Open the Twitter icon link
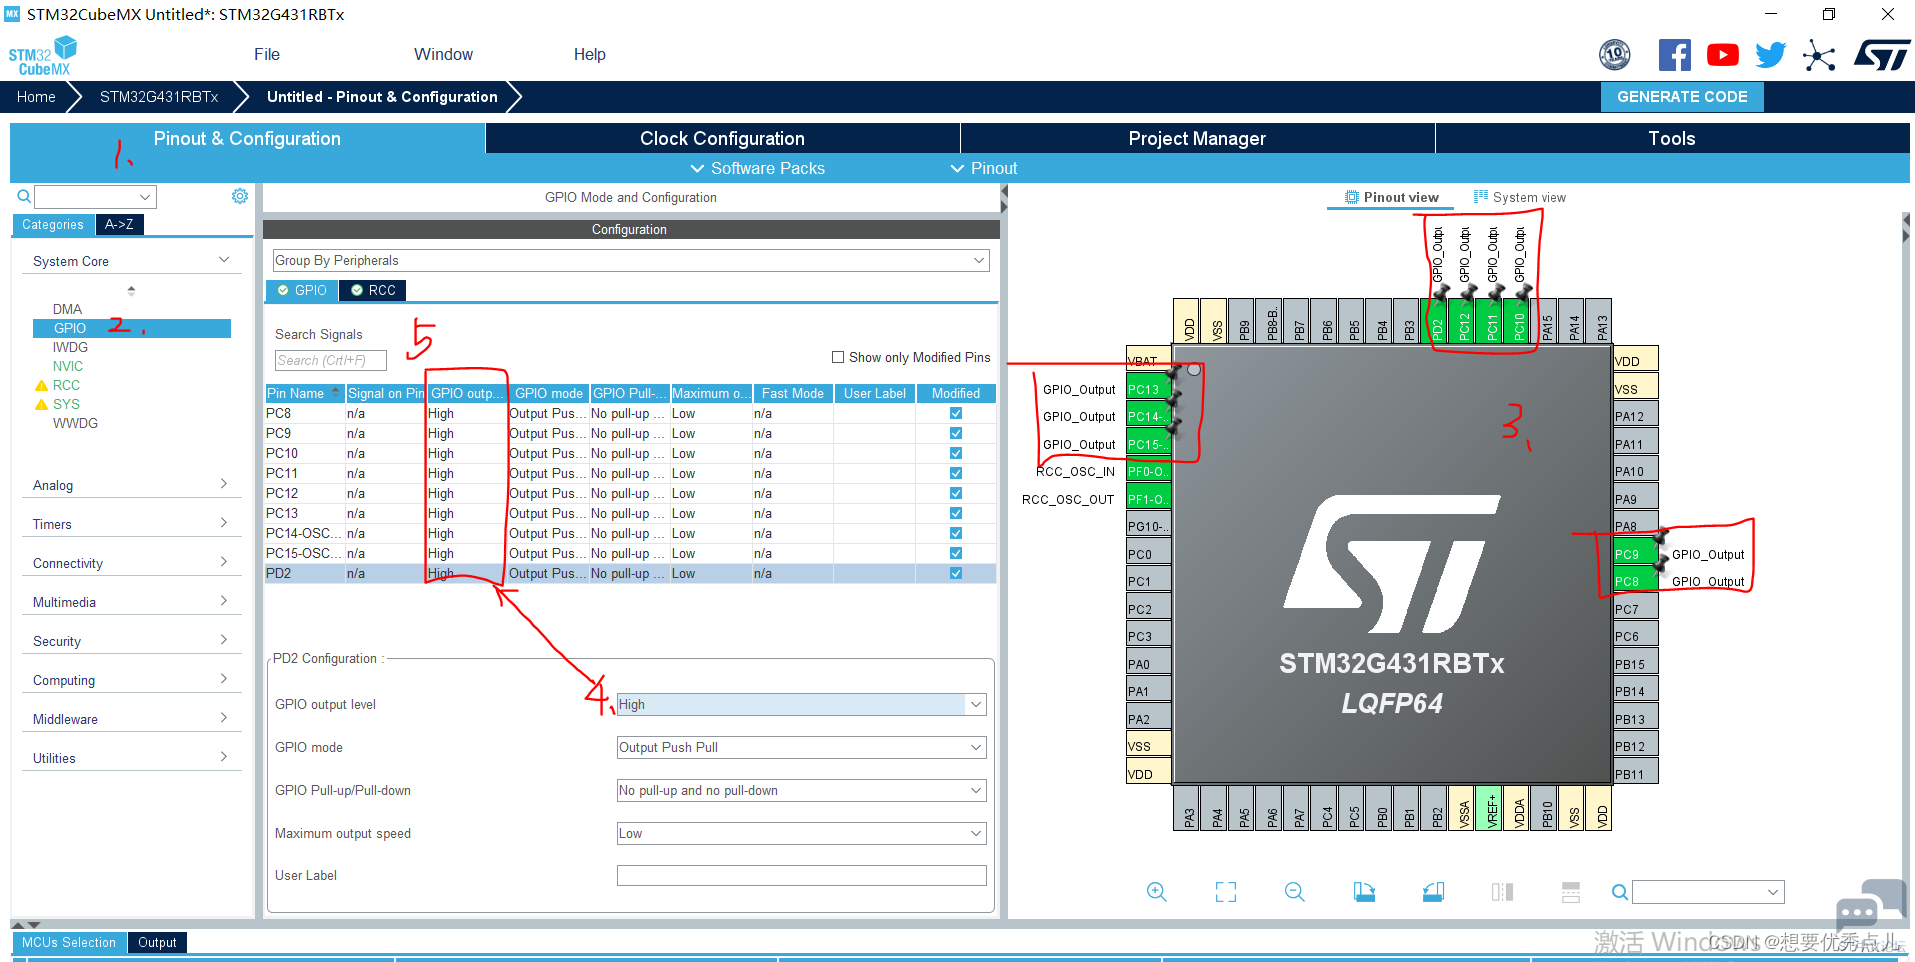 pyautogui.click(x=1770, y=55)
